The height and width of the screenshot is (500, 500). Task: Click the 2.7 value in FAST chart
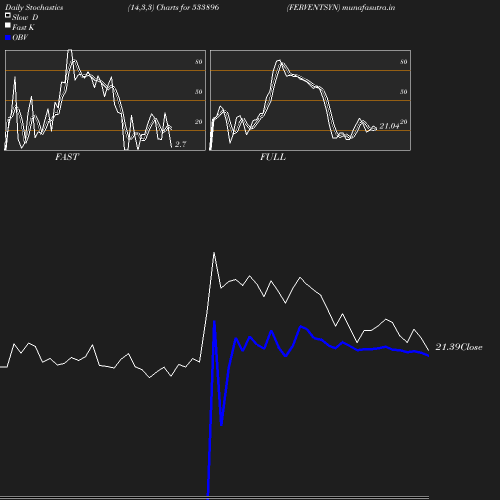pyautogui.click(x=181, y=144)
